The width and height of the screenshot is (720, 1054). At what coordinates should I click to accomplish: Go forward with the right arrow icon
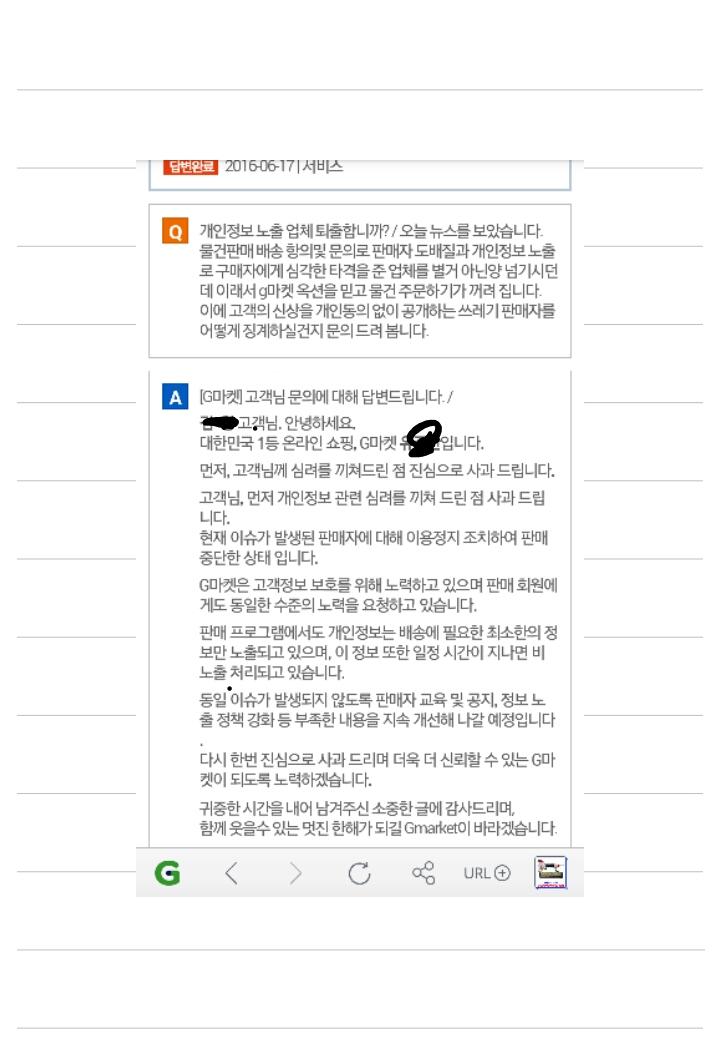click(x=295, y=873)
